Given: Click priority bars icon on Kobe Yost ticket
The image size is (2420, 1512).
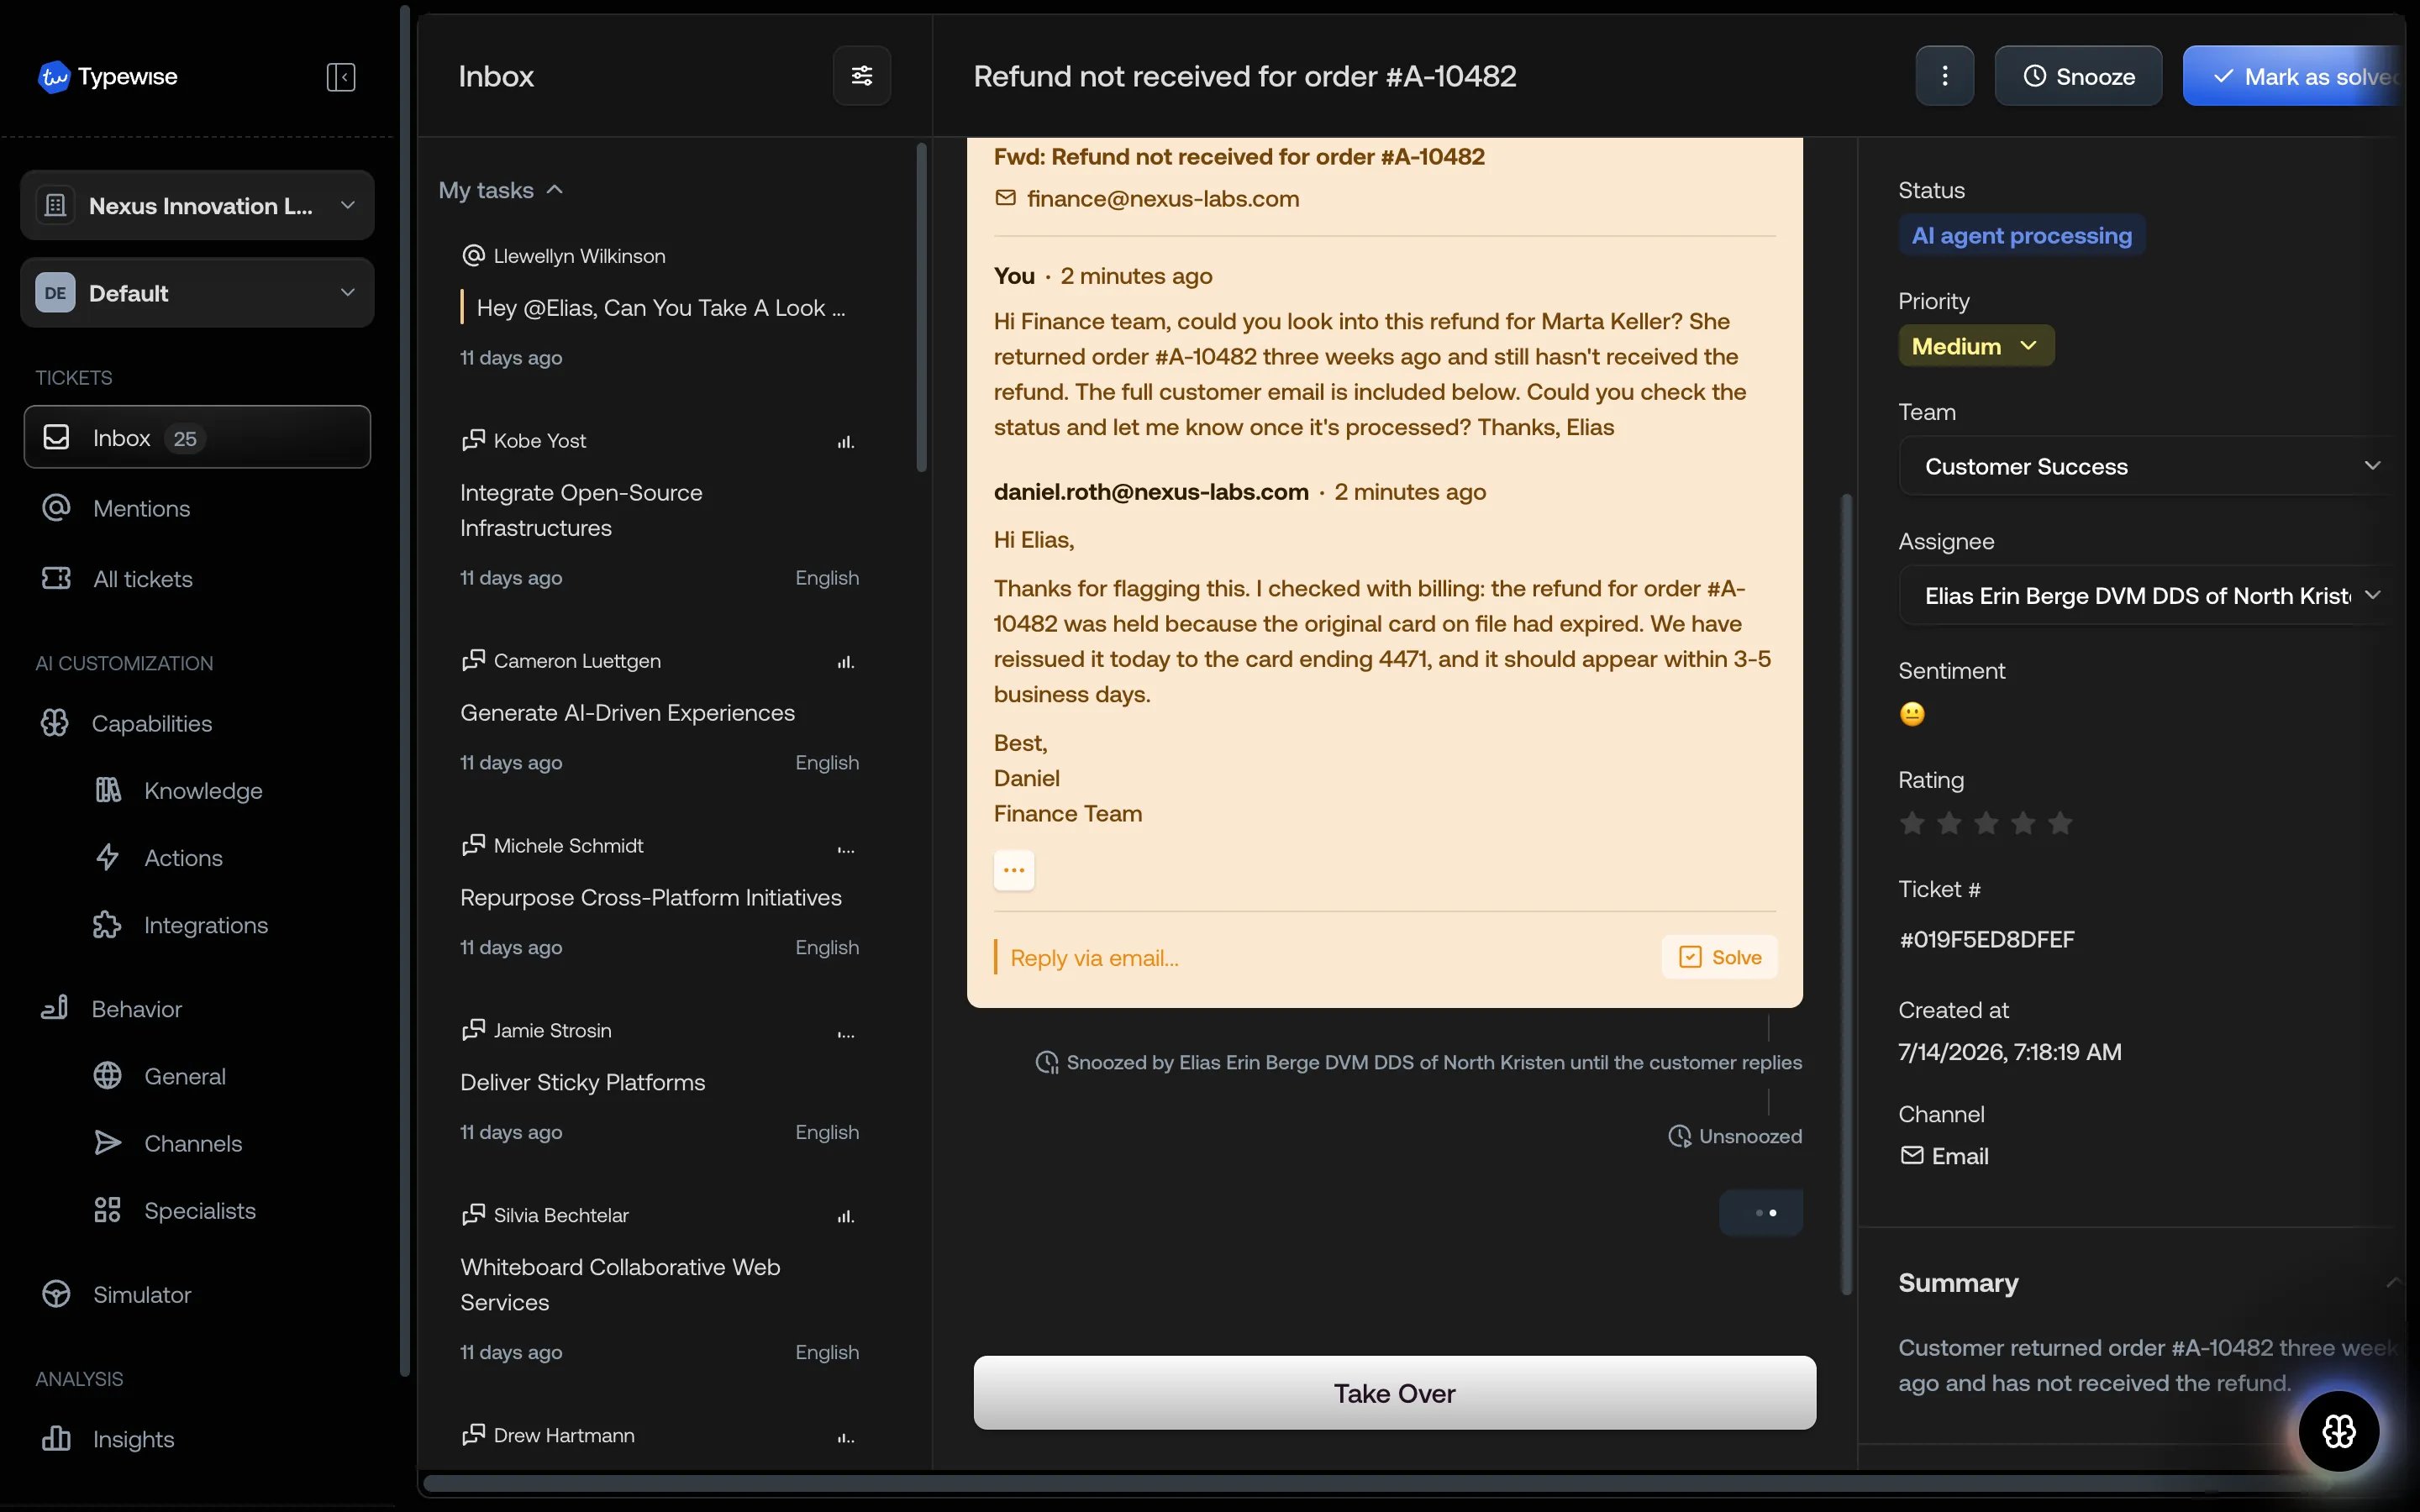Looking at the screenshot, I should (x=846, y=441).
